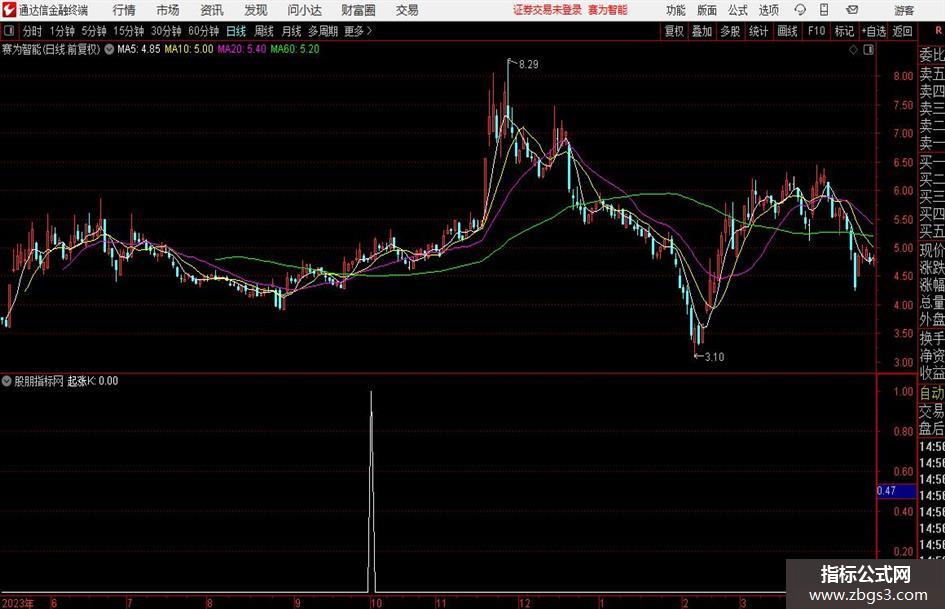The height and width of the screenshot is (609, 945).
Task: Click the 游客 guest account label
Action: [904, 10]
